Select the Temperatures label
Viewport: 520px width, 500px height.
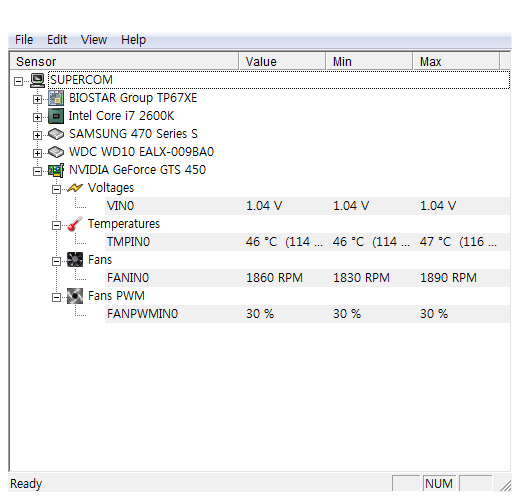click(124, 224)
